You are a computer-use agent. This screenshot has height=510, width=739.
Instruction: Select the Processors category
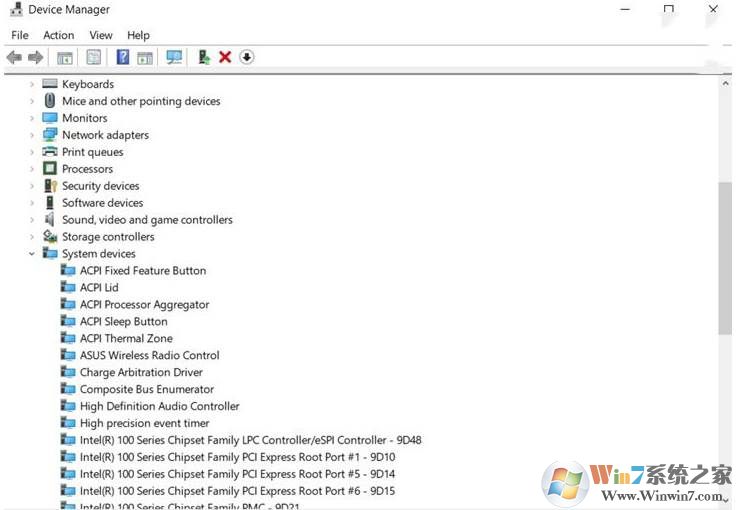tap(87, 169)
